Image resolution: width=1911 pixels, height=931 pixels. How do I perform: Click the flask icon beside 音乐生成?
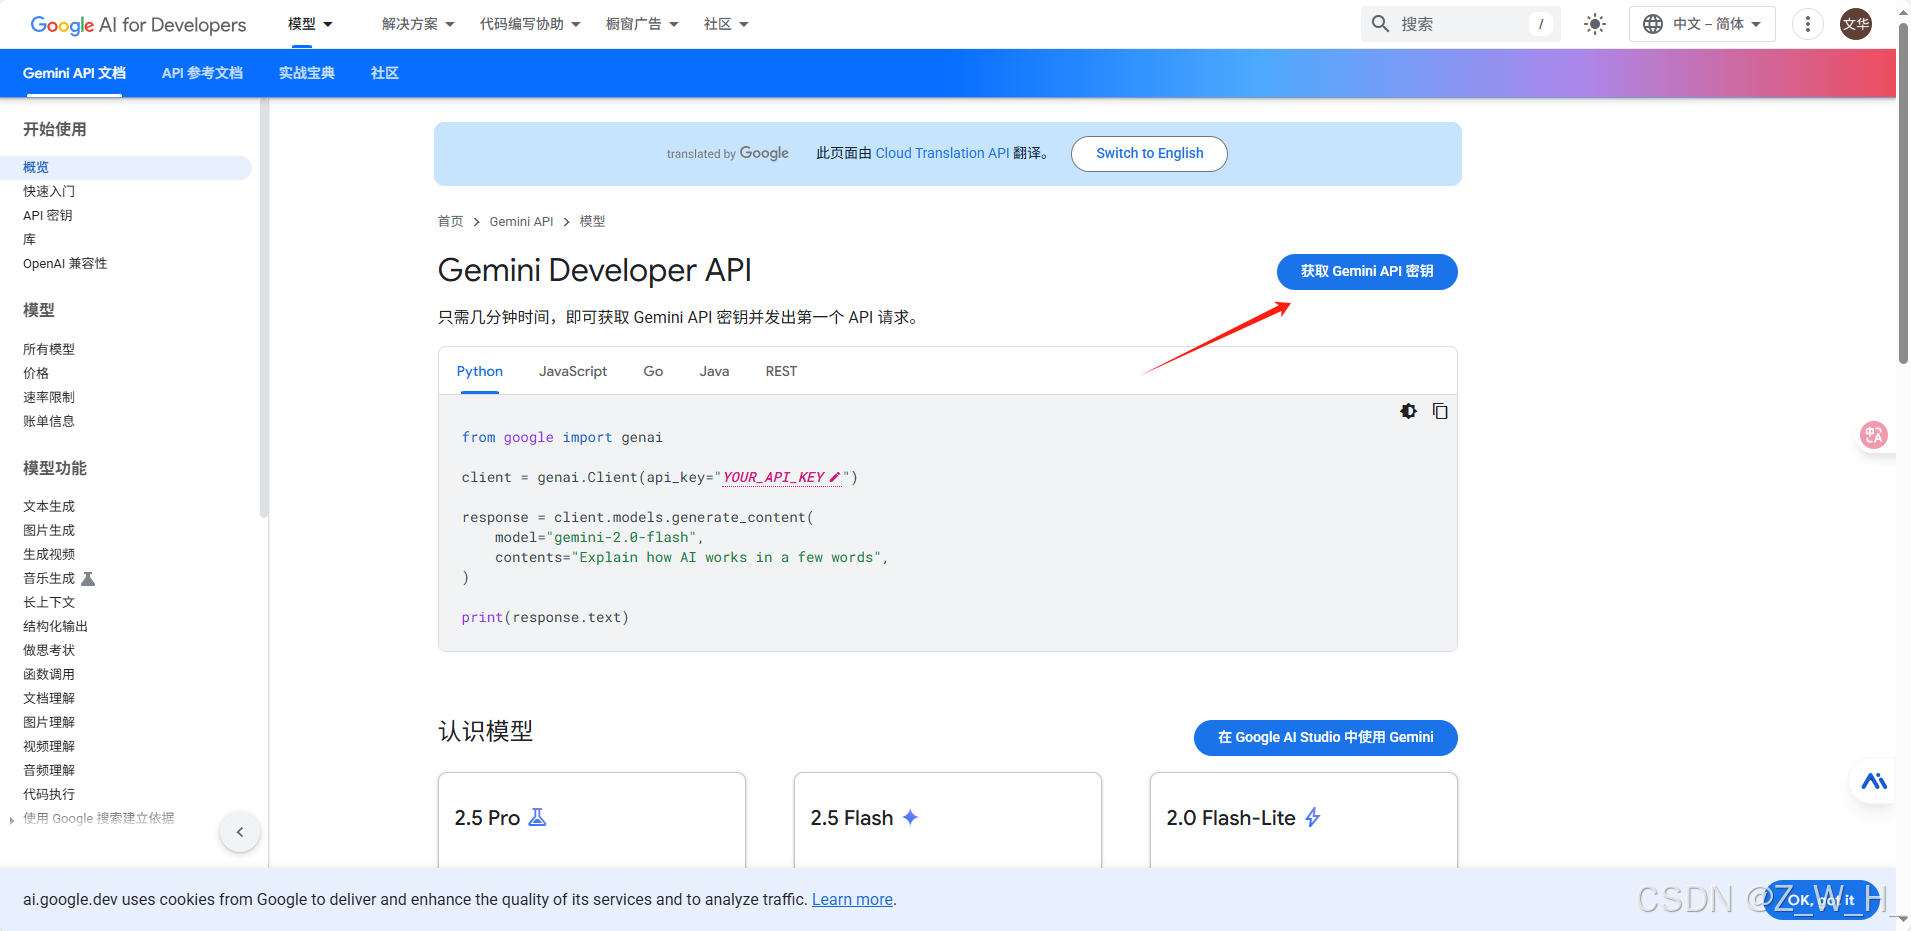tap(88, 578)
